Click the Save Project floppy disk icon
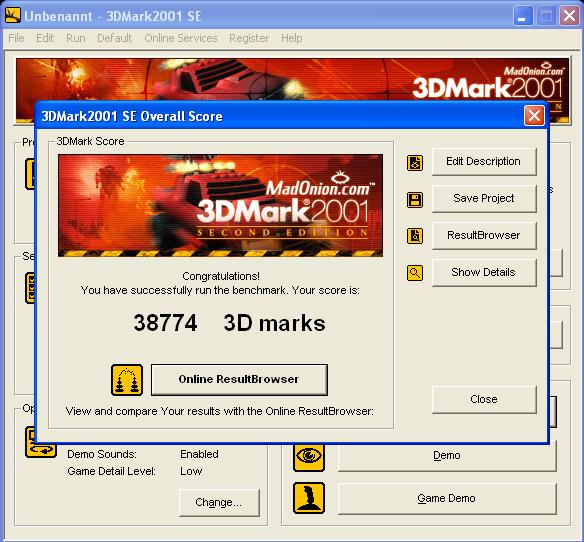This screenshot has height=542, width=584. 415,200
